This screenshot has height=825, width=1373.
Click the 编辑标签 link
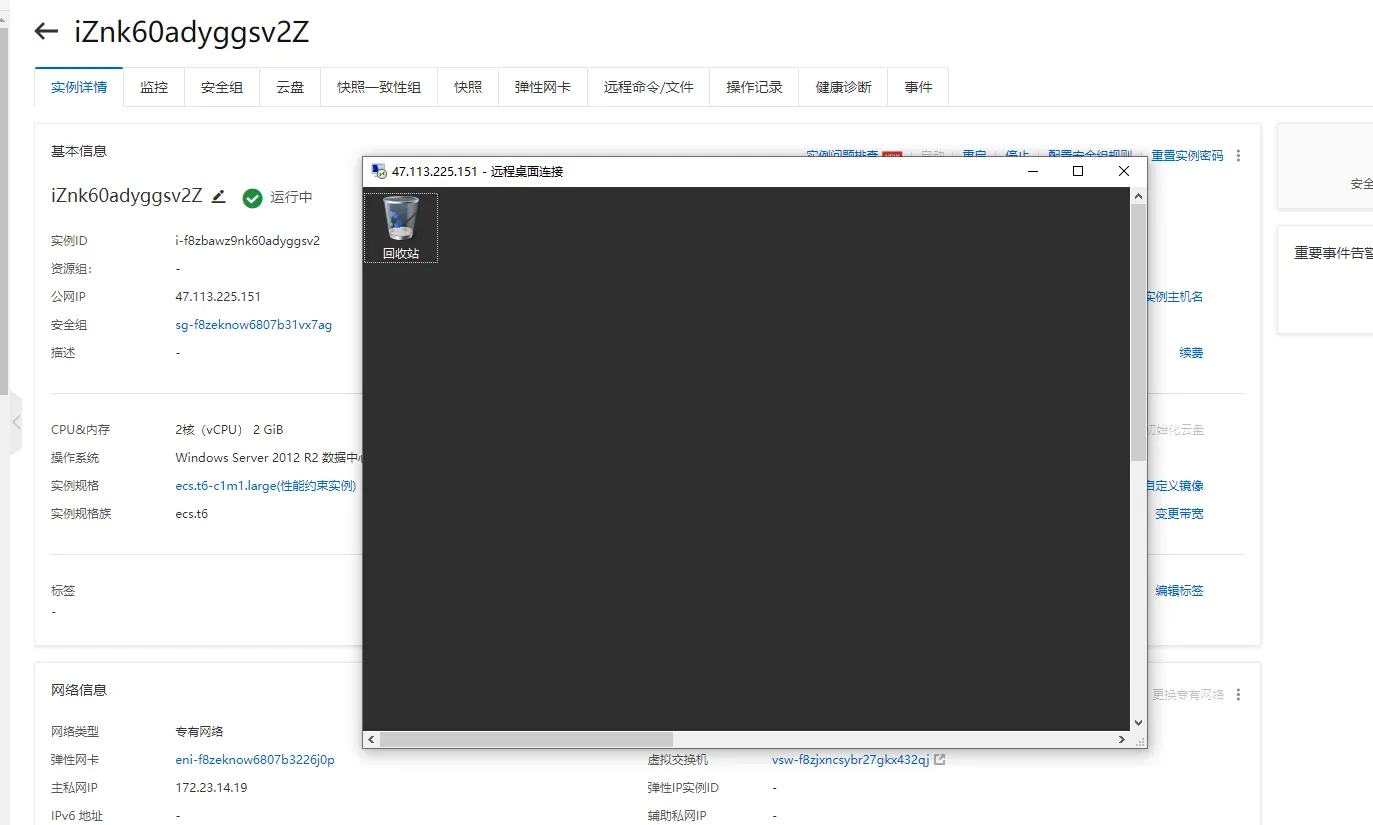(x=1180, y=591)
